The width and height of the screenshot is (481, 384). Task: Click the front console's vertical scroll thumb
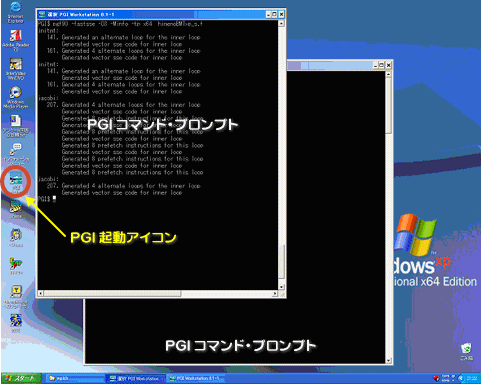click(x=282, y=262)
